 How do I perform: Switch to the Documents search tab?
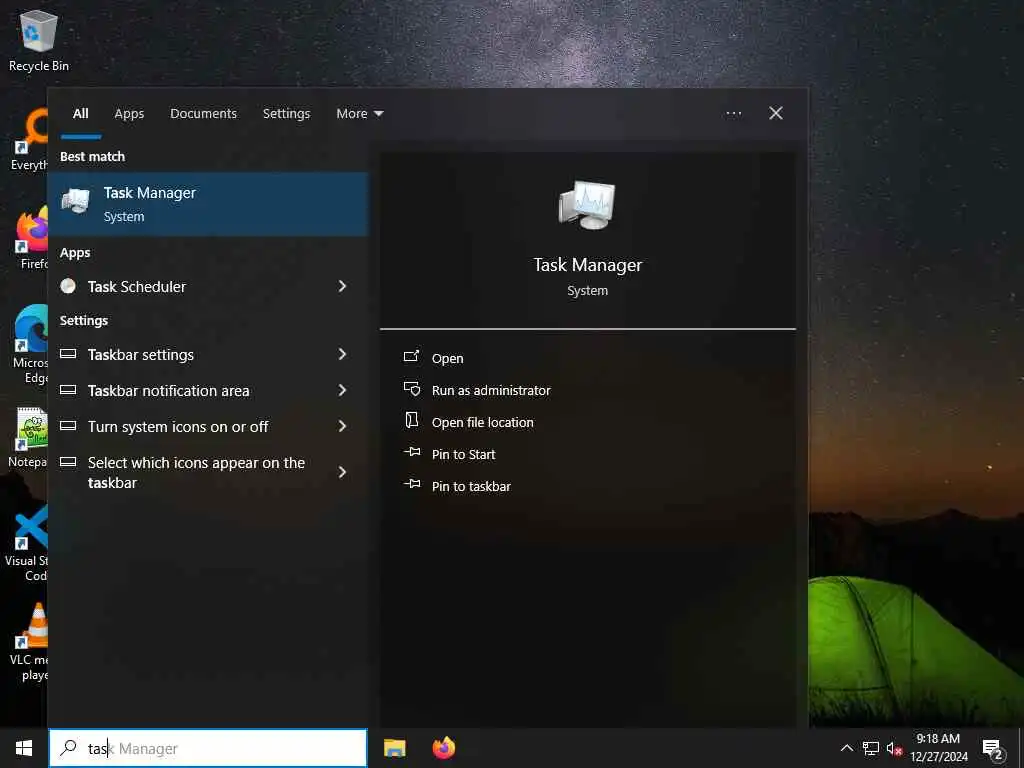coord(203,114)
